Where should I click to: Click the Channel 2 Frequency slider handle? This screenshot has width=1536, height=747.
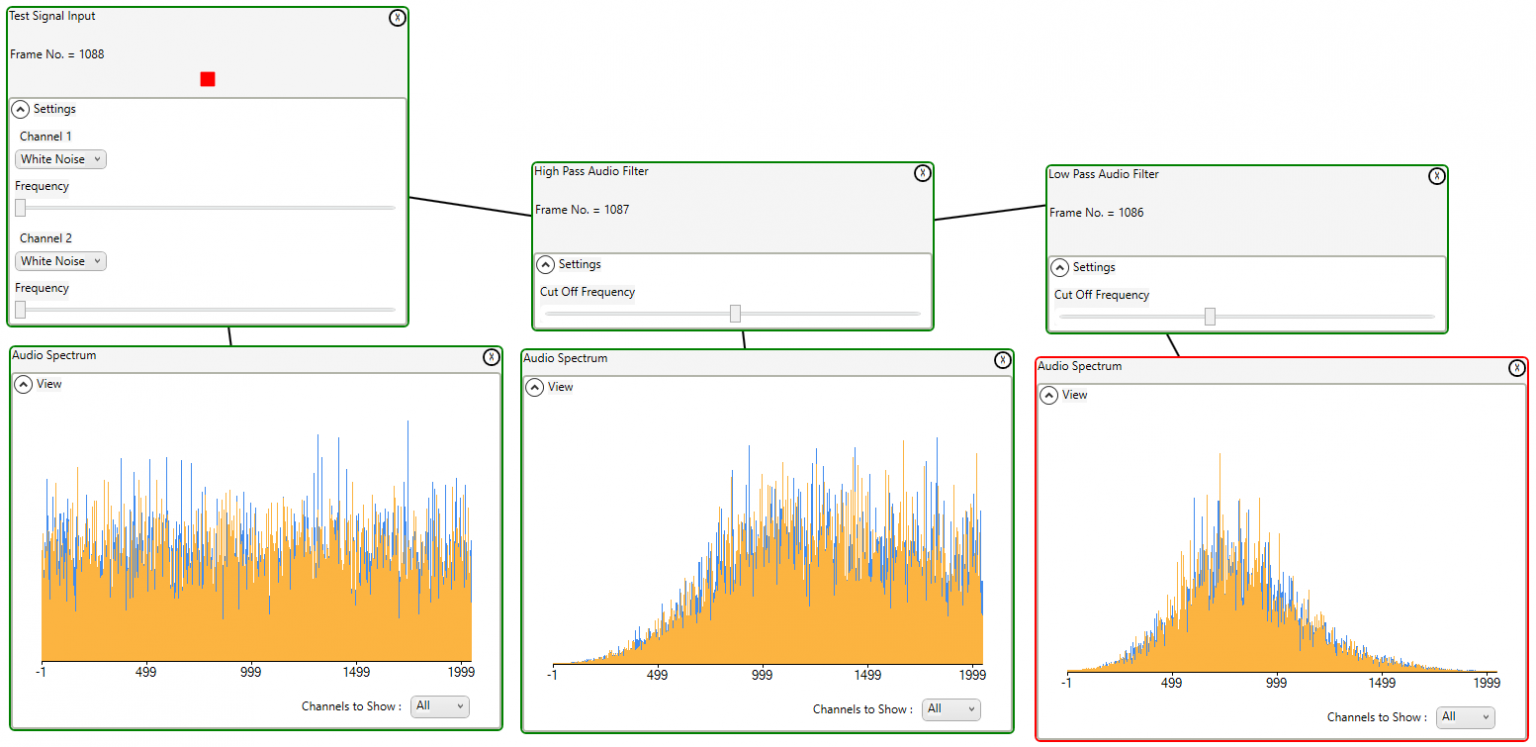click(x=19, y=309)
